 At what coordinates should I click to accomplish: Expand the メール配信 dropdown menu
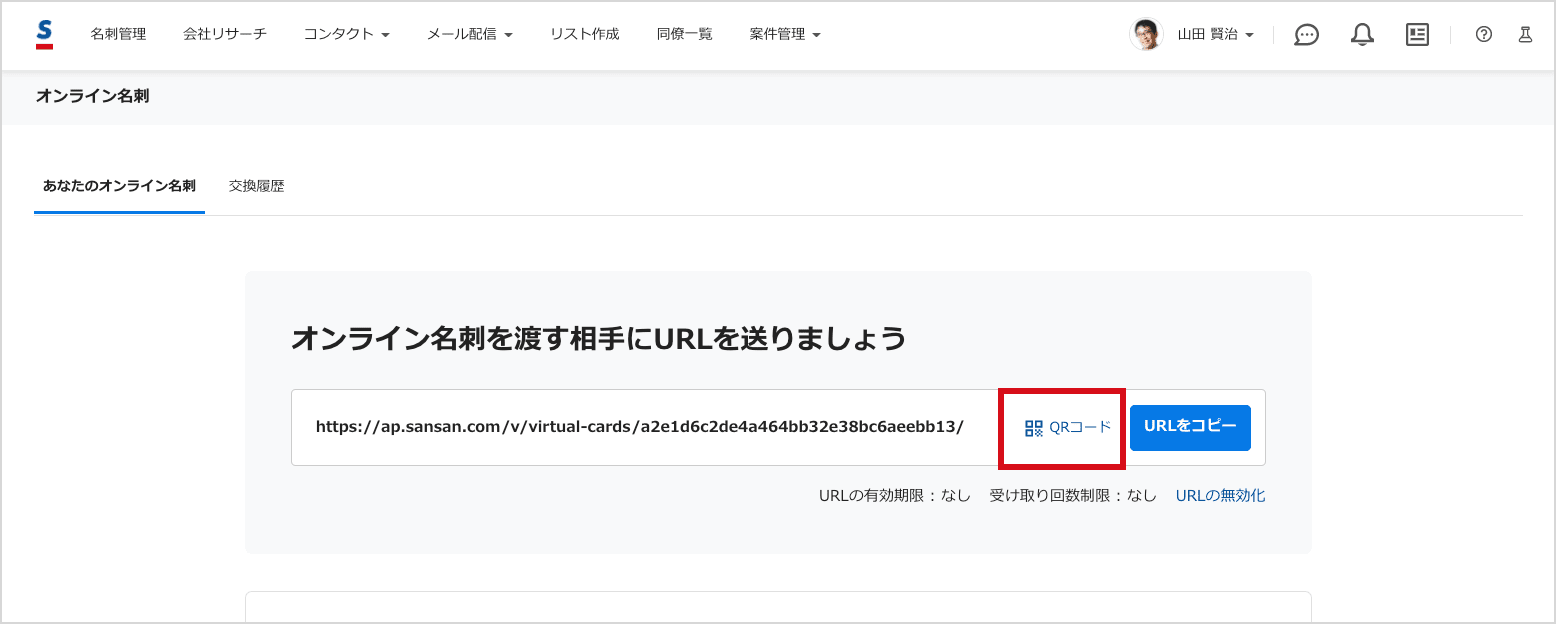tap(470, 34)
